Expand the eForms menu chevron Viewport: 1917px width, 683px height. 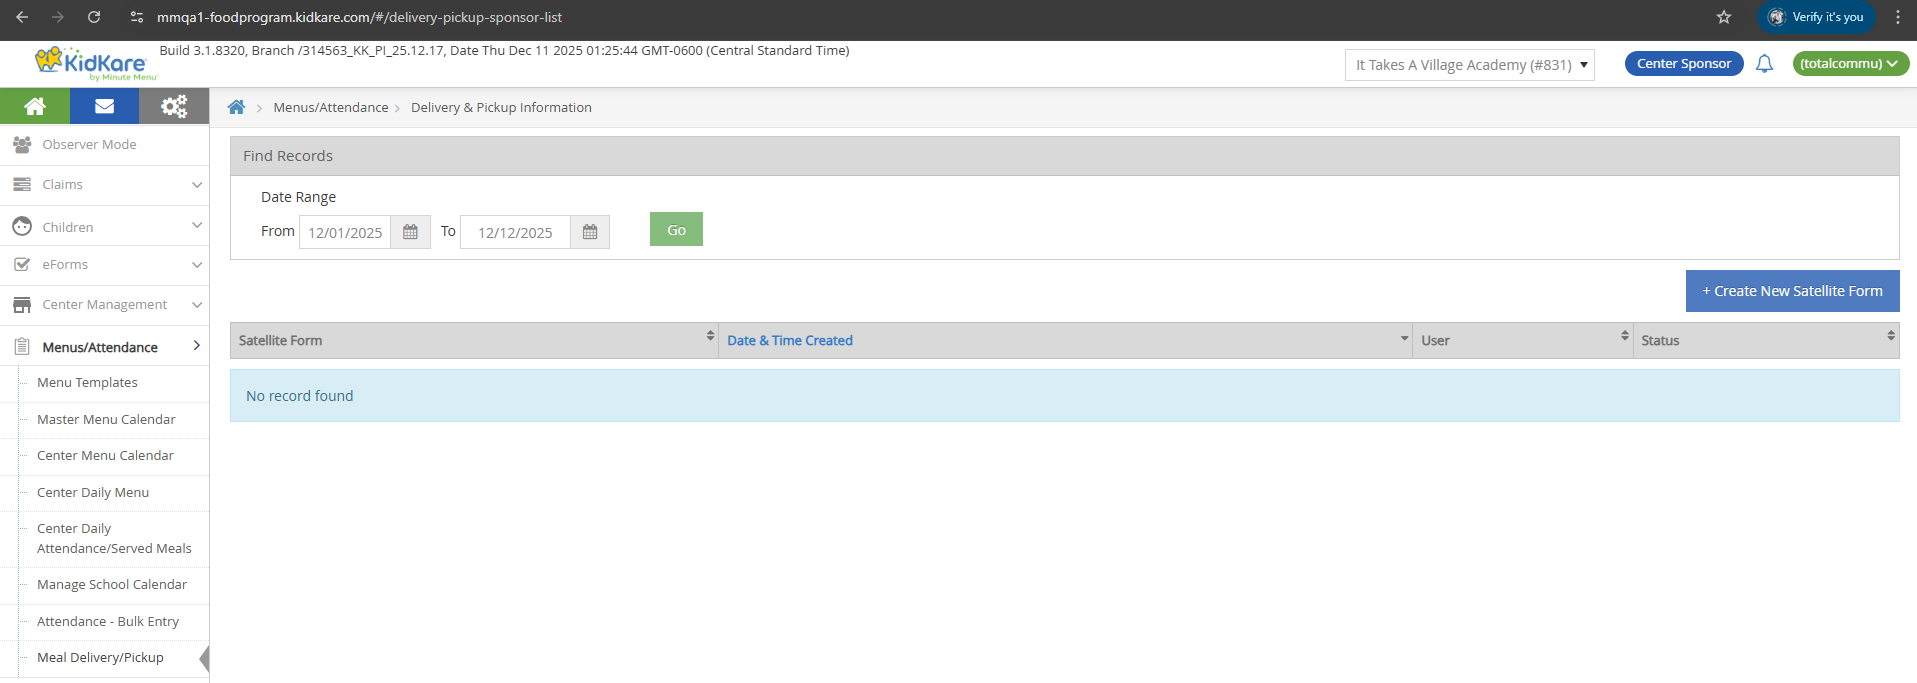(197, 265)
